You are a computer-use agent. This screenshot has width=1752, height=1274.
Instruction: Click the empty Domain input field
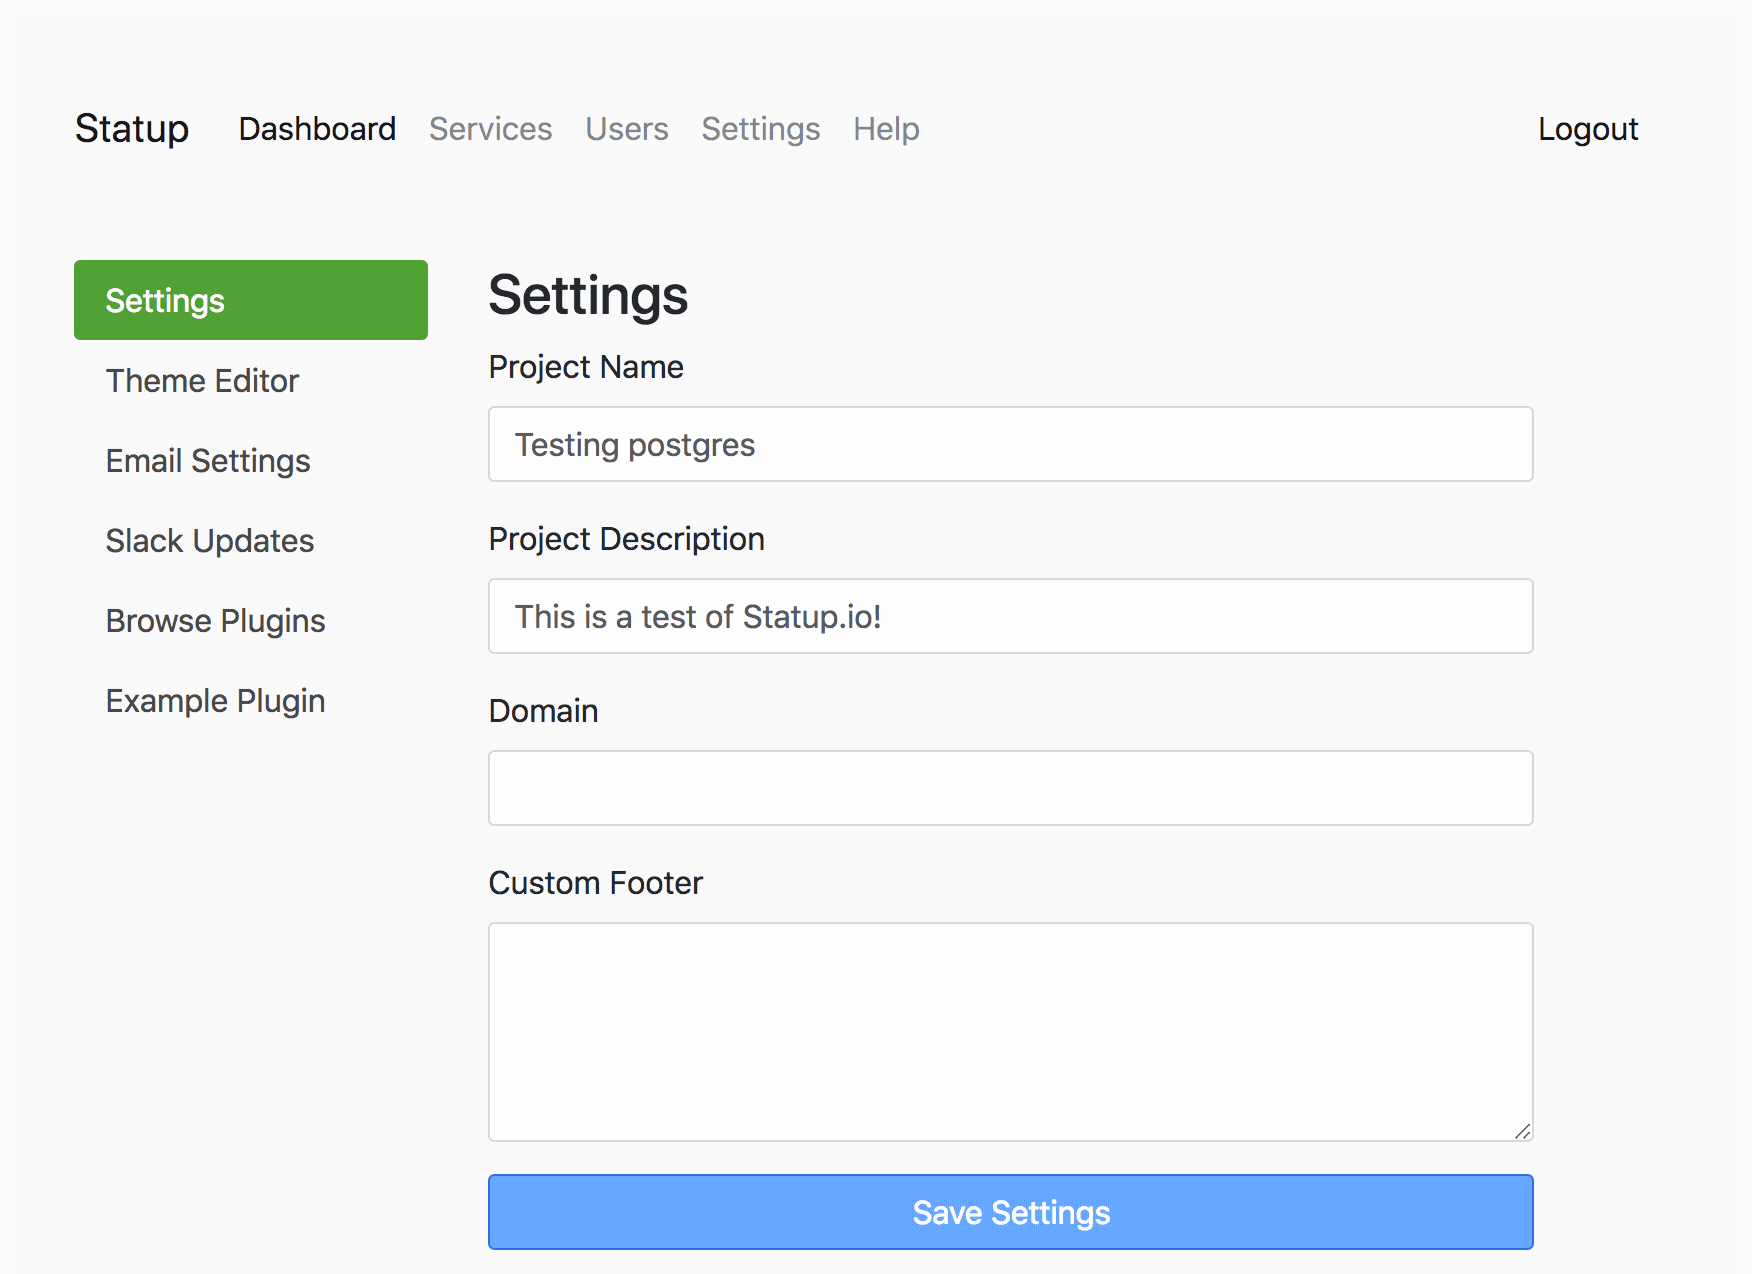[1010, 788]
